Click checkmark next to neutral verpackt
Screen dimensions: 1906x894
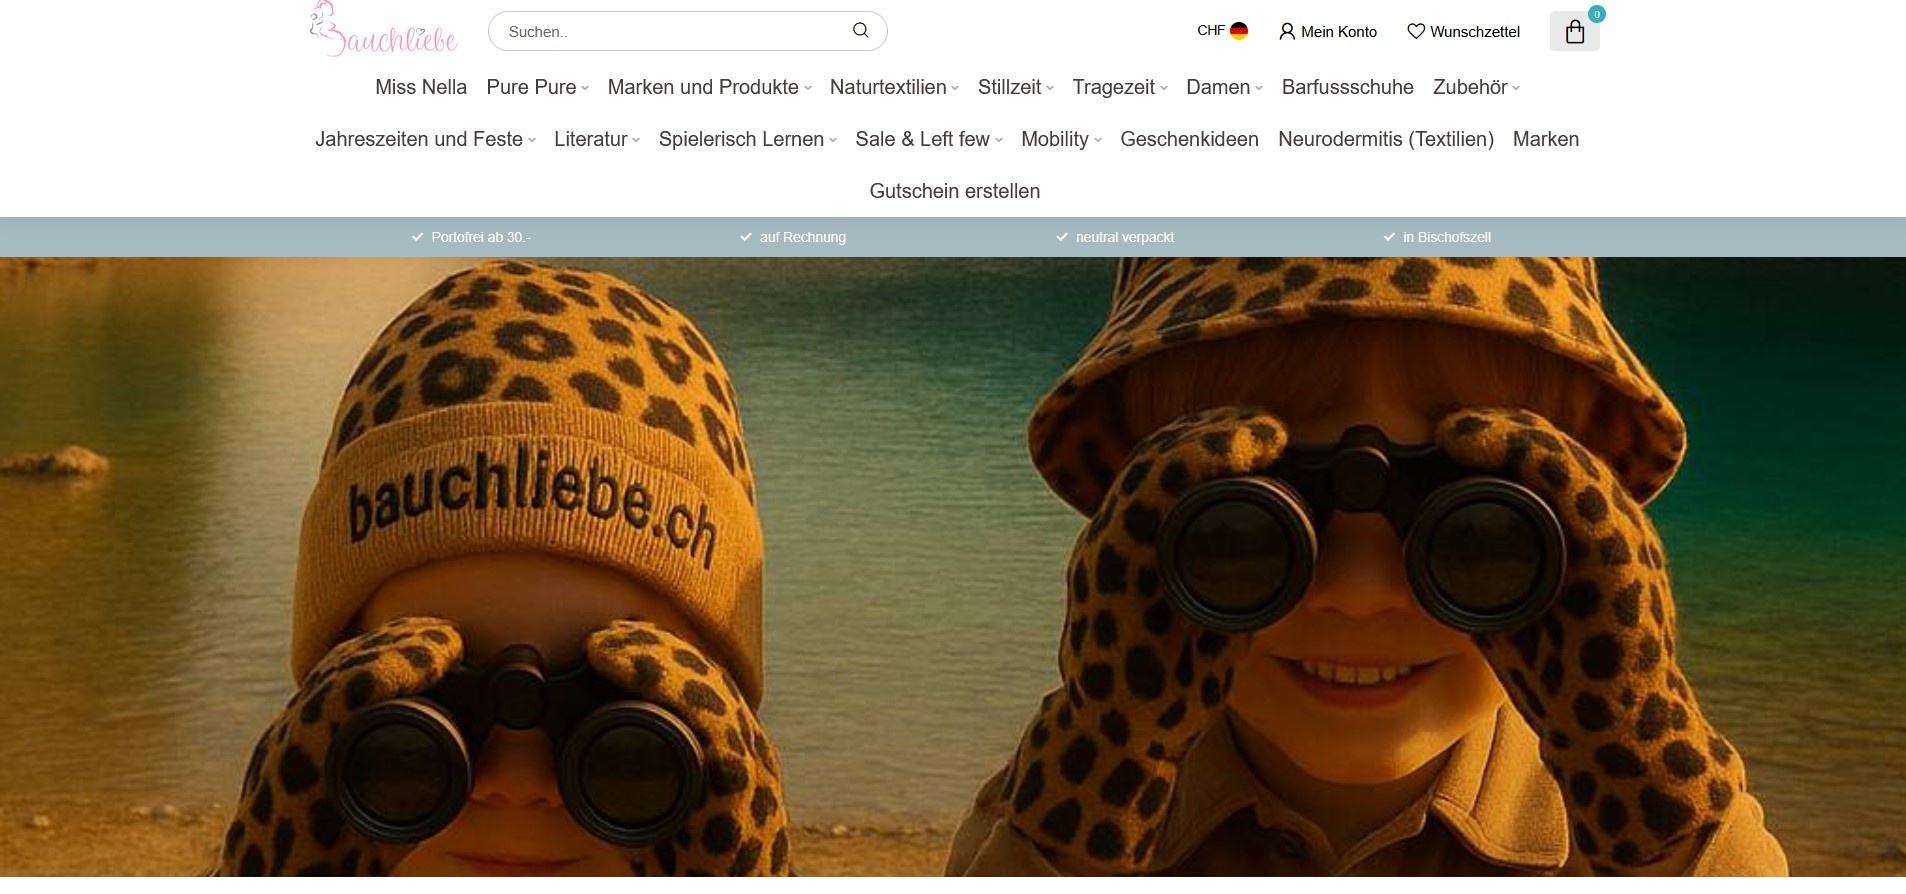tap(1062, 237)
